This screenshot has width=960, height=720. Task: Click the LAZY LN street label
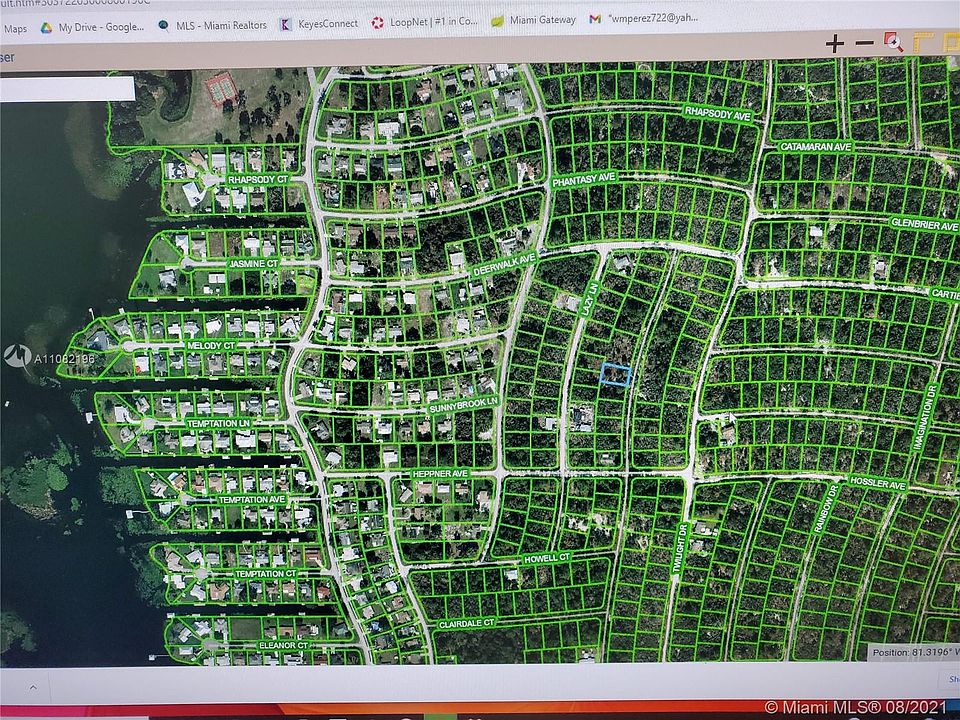589,299
